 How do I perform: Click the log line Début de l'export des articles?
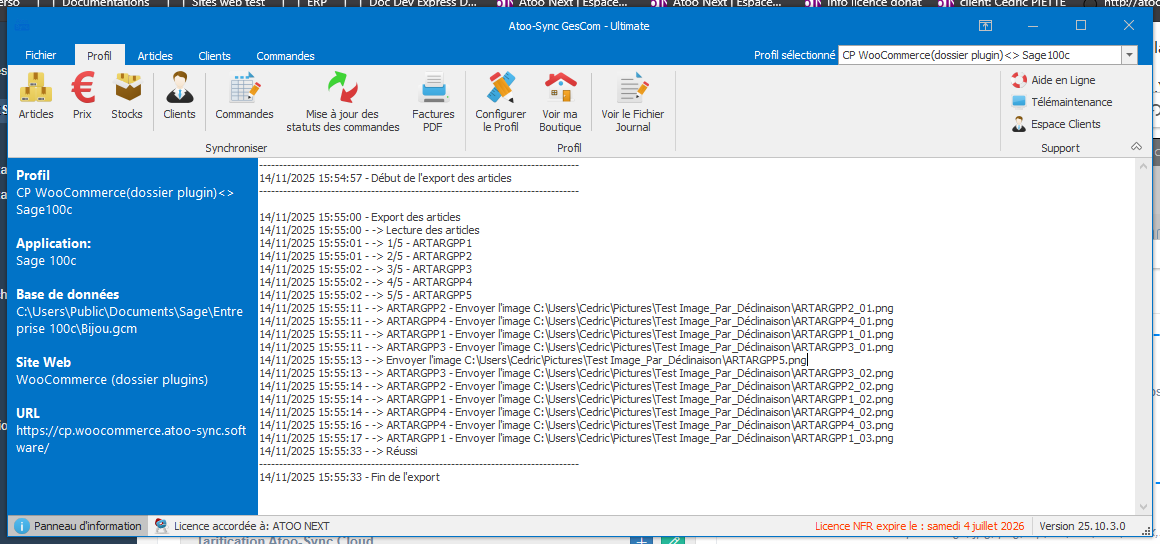coord(385,178)
